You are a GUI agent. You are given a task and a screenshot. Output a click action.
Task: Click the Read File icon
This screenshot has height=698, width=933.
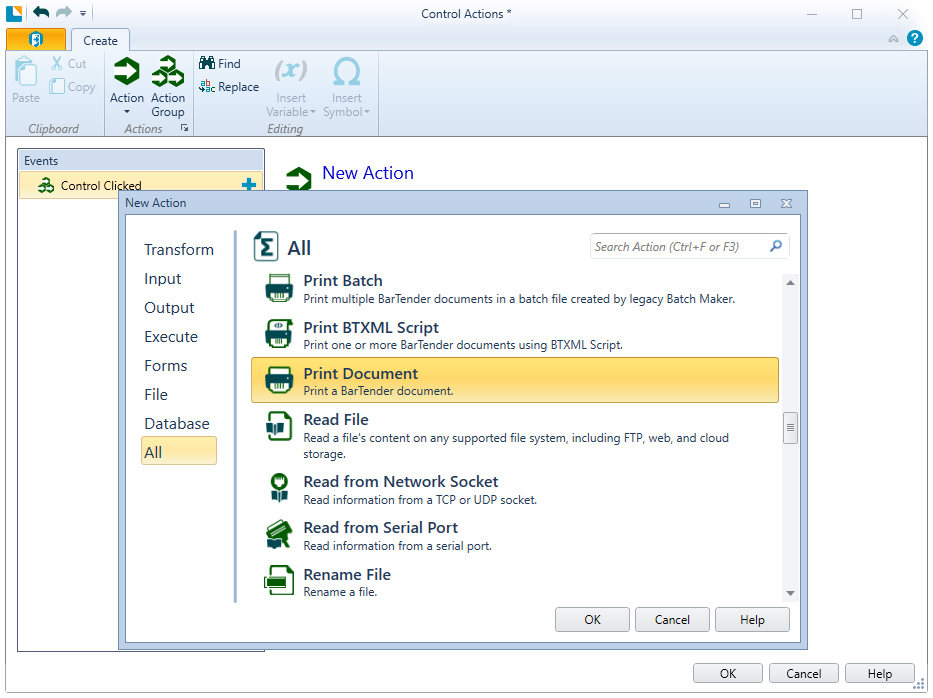tap(278, 425)
